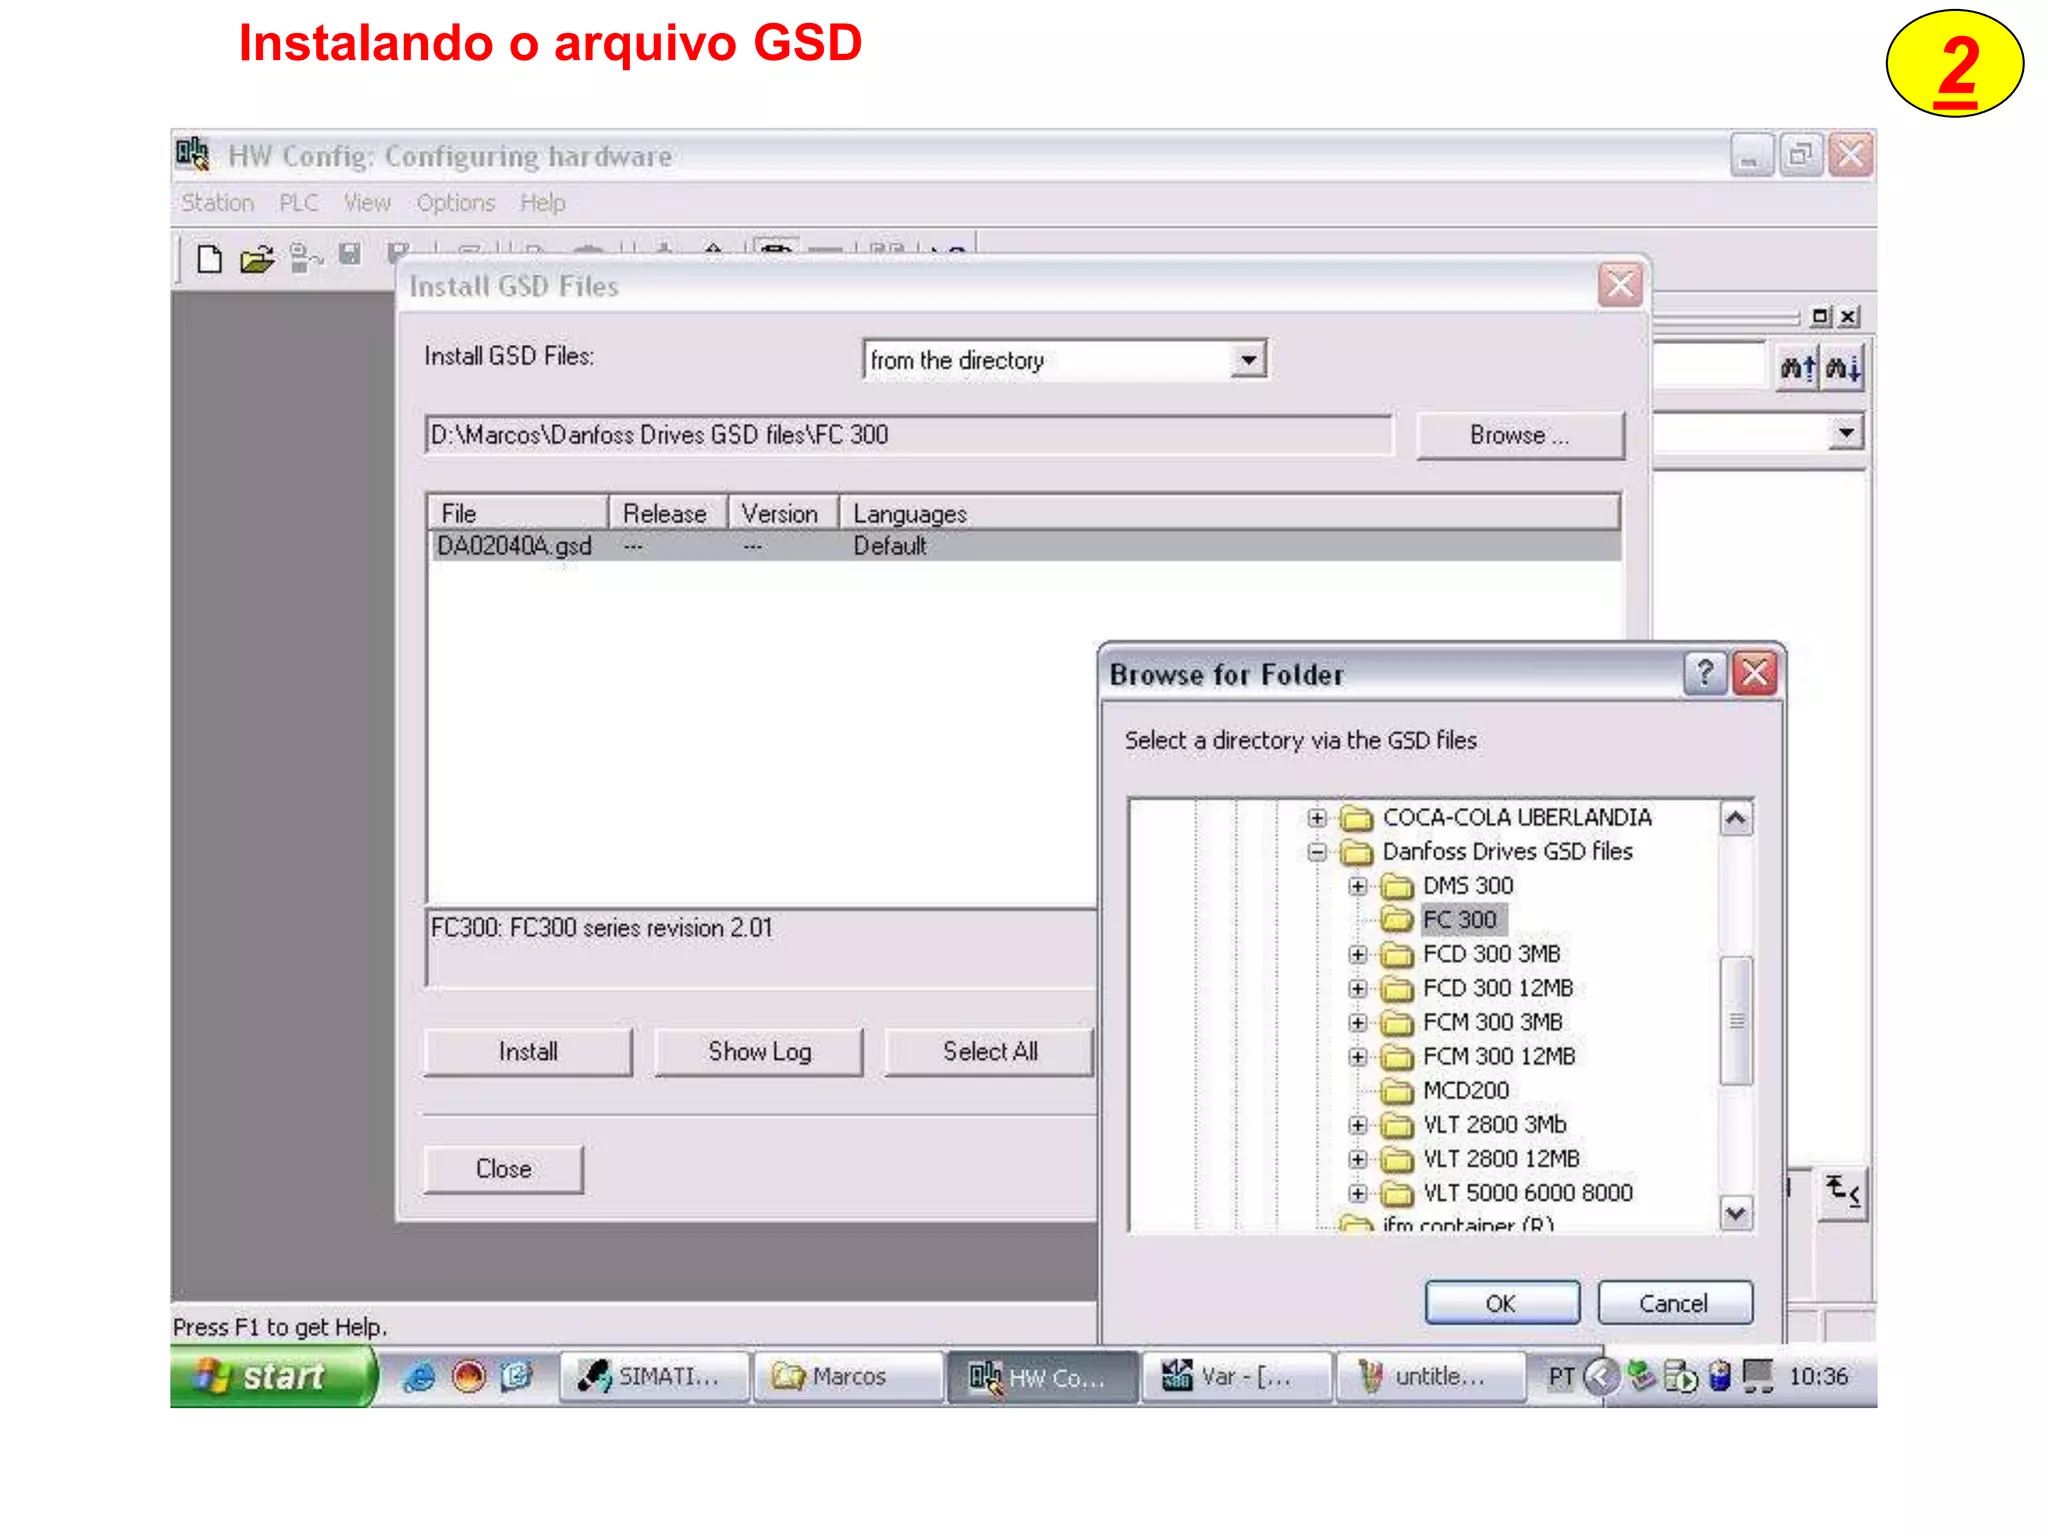Image resolution: width=2048 pixels, height=1536 pixels.
Task: Click the Select All button
Action: tap(989, 1052)
